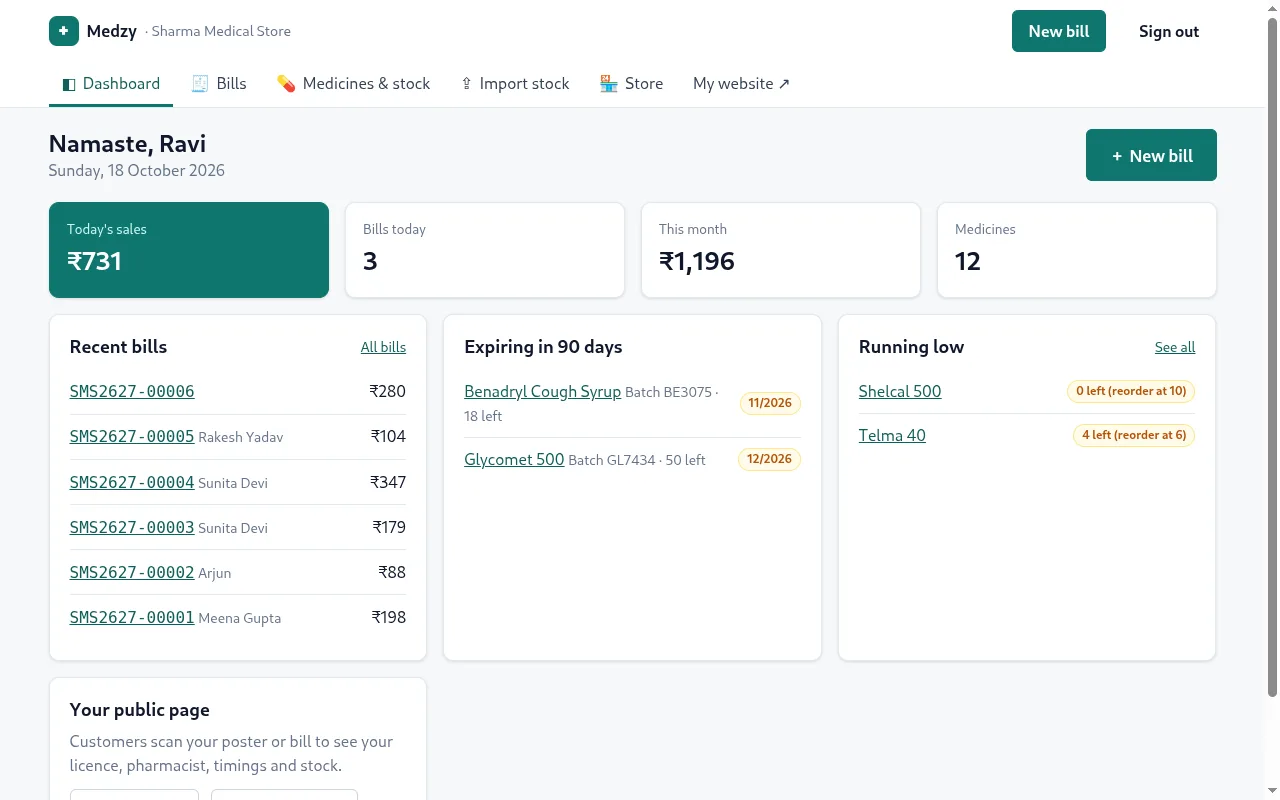The height and width of the screenshot is (800, 1280).
Task: Click the Dashboard tab icon
Action: point(69,84)
